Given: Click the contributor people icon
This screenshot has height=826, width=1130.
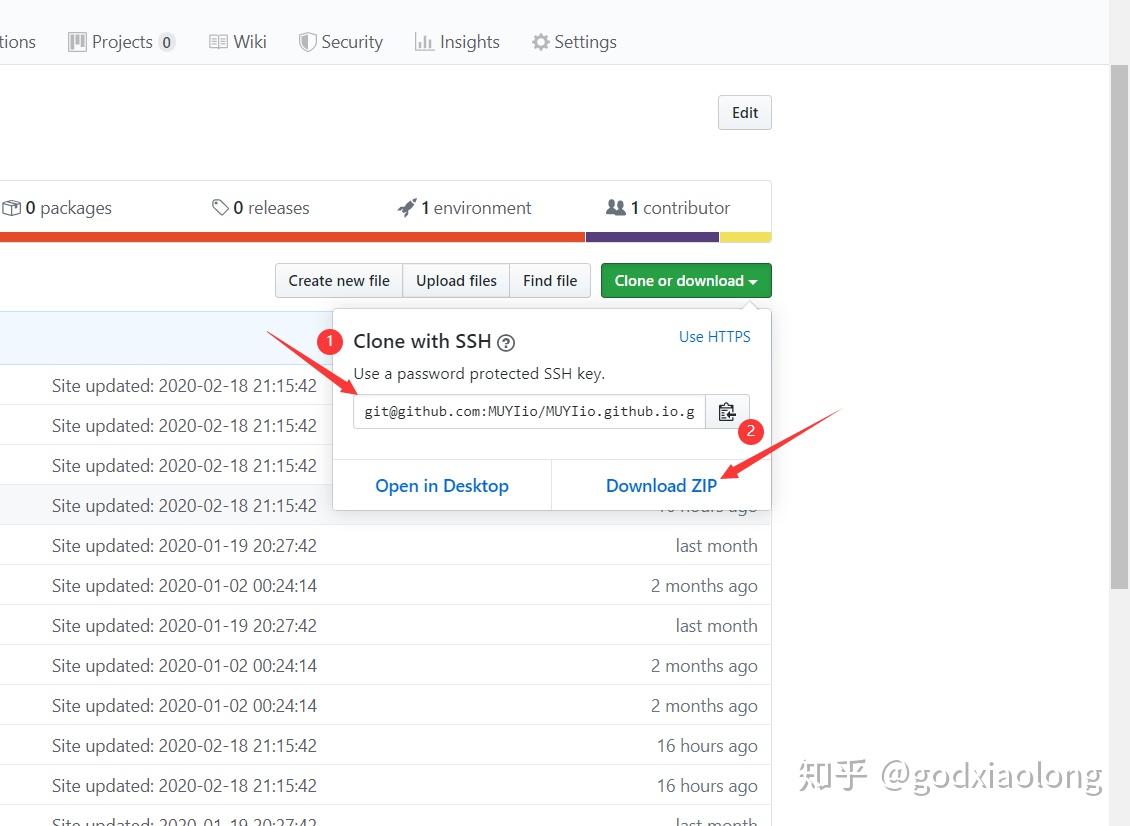Looking at the screenshot, I should pos(617,207).
